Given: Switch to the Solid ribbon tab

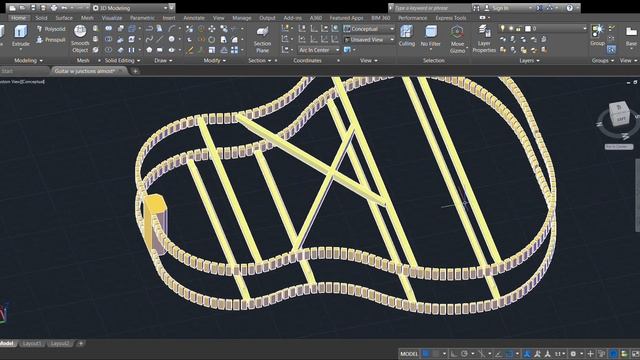Looking at the screenshot, I should (41, 18).
